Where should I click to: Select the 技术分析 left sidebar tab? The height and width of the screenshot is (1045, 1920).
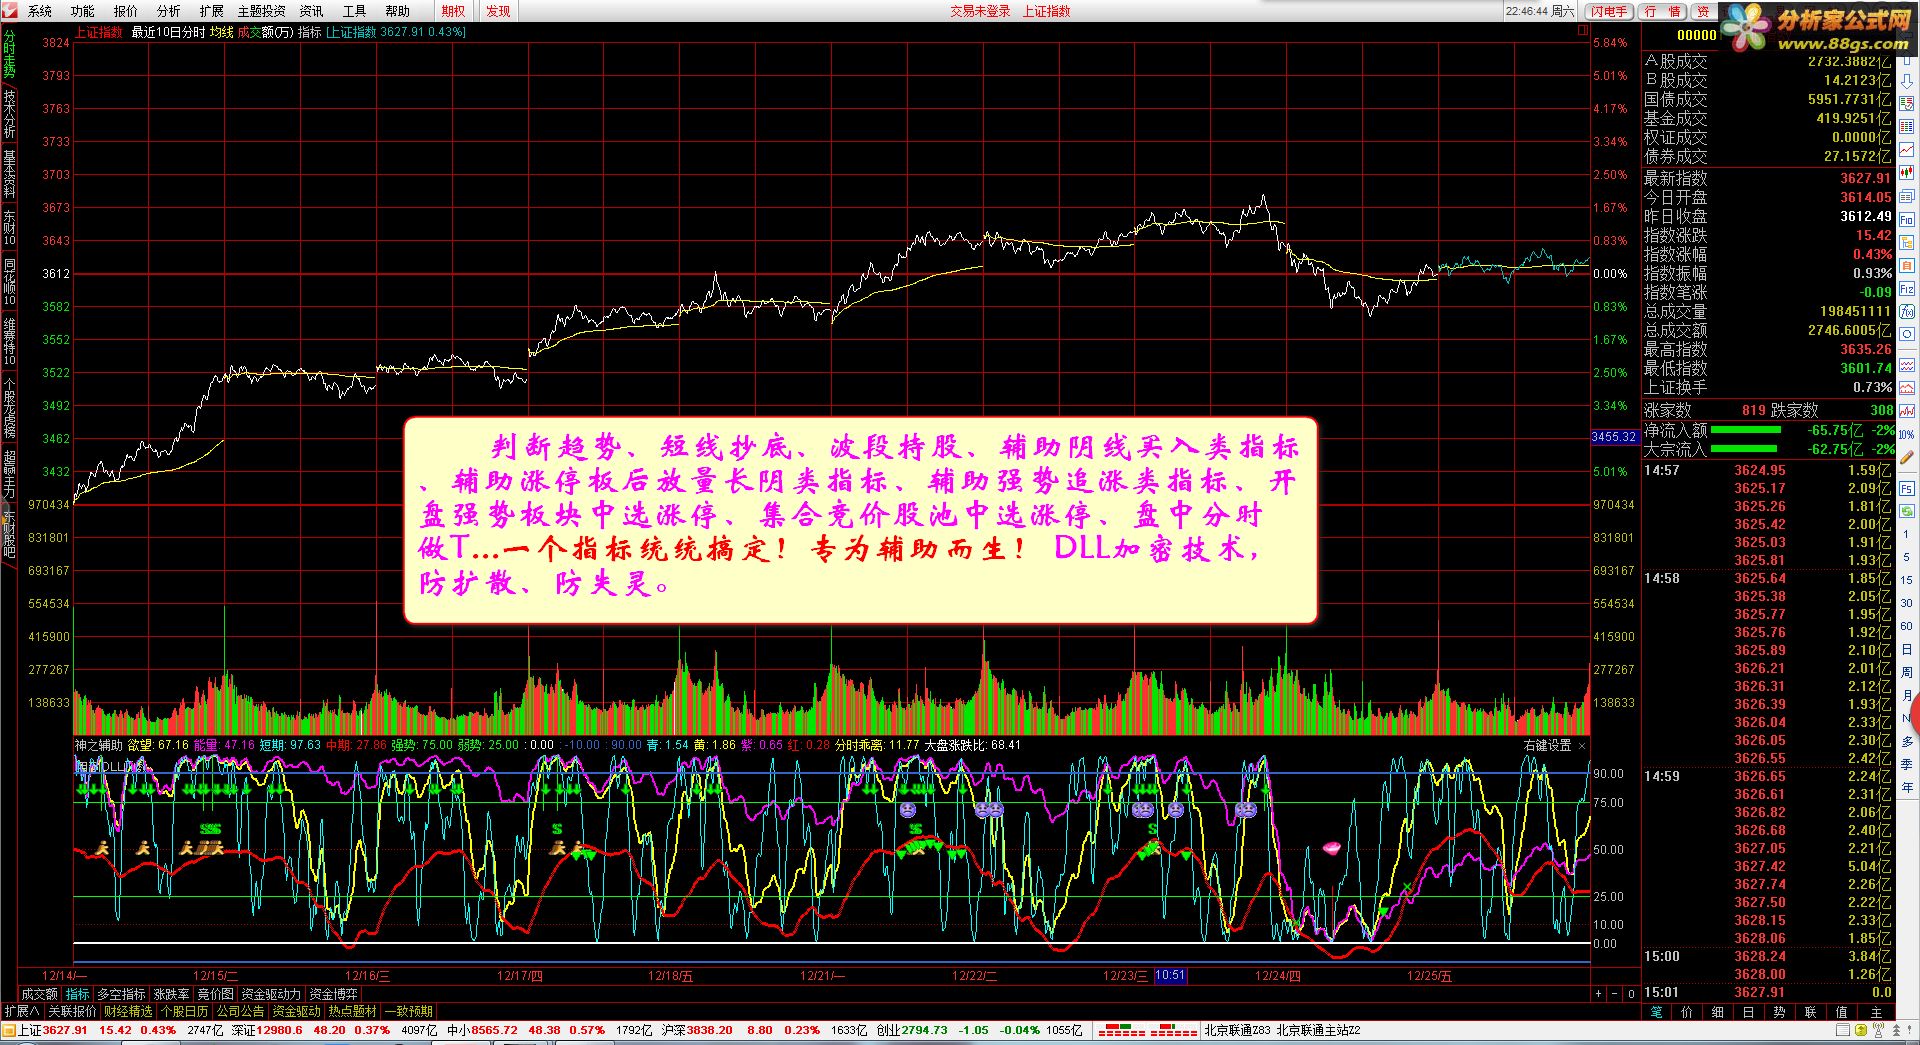(9, 115)
